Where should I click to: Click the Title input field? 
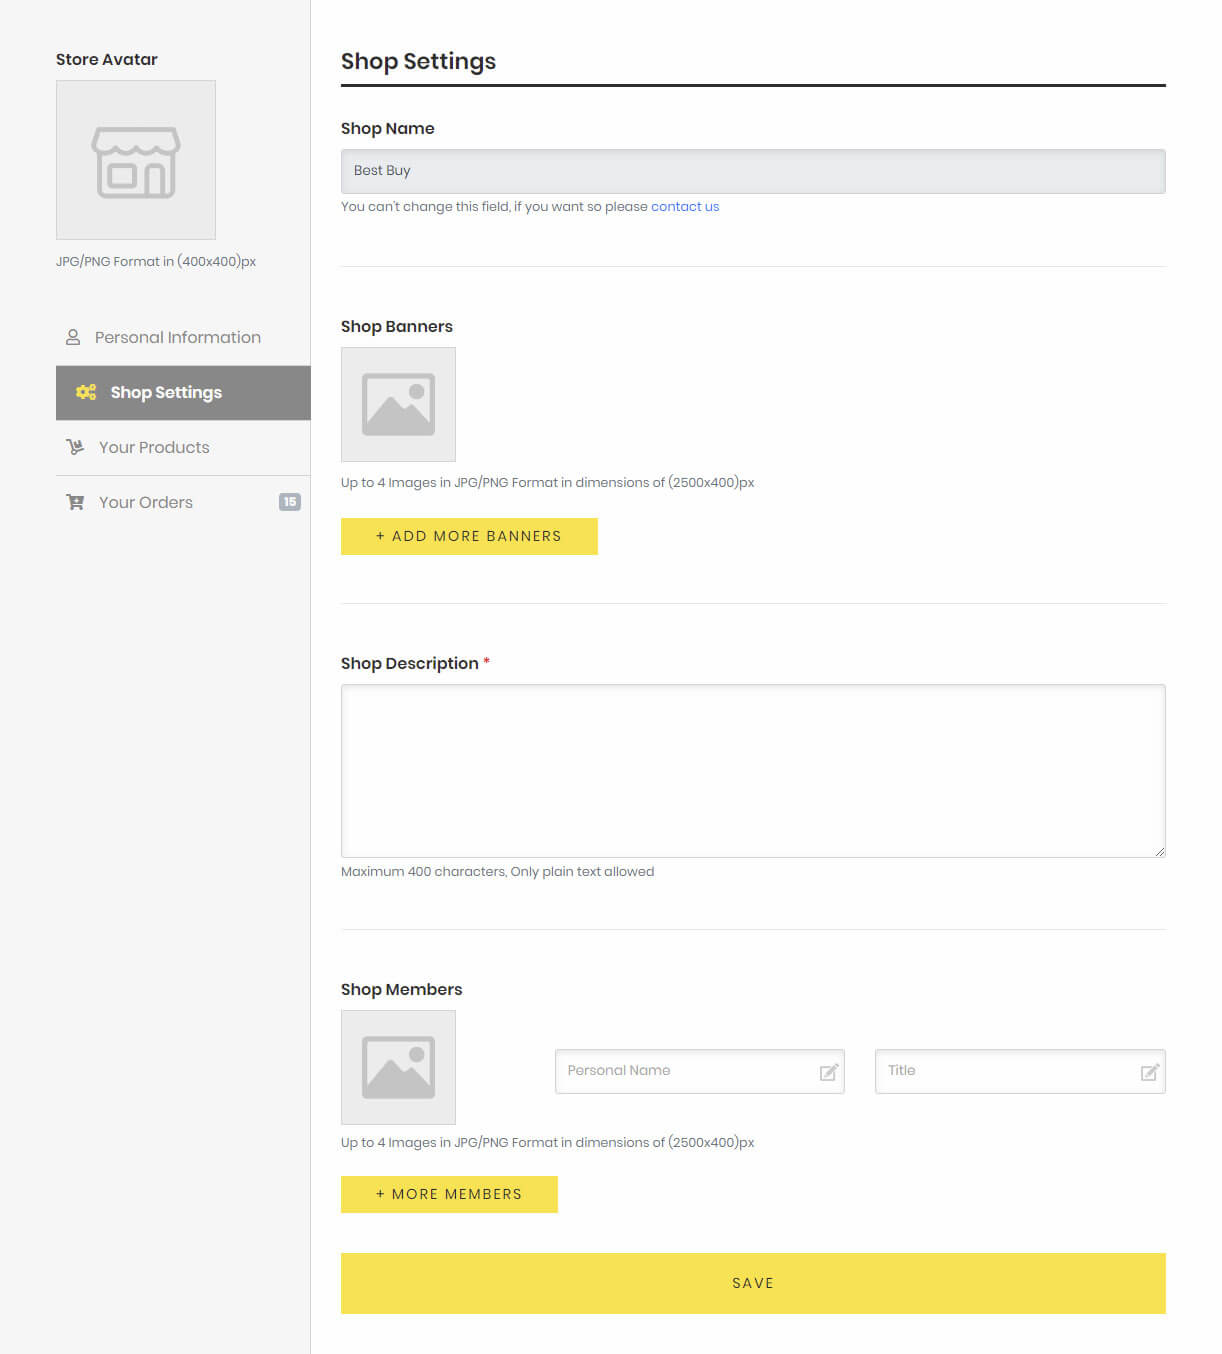click(x=1020, y=1071)
